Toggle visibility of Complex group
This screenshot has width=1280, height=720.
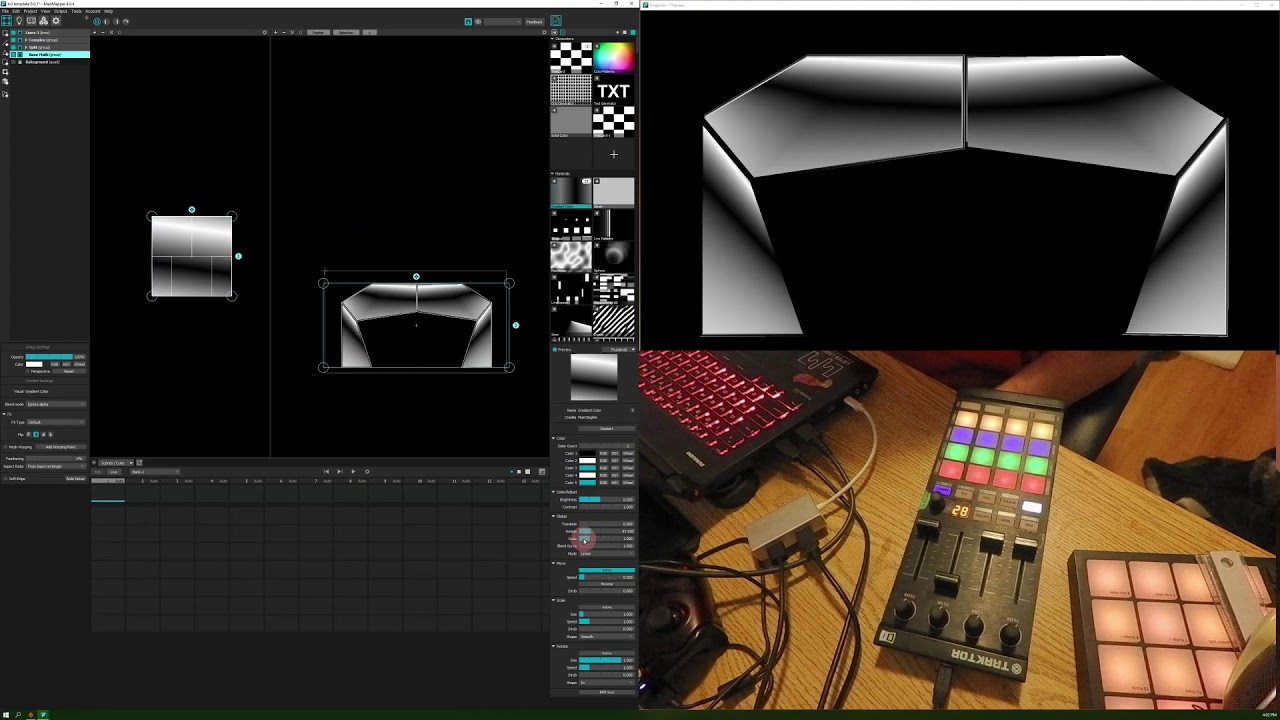(13, 40)
